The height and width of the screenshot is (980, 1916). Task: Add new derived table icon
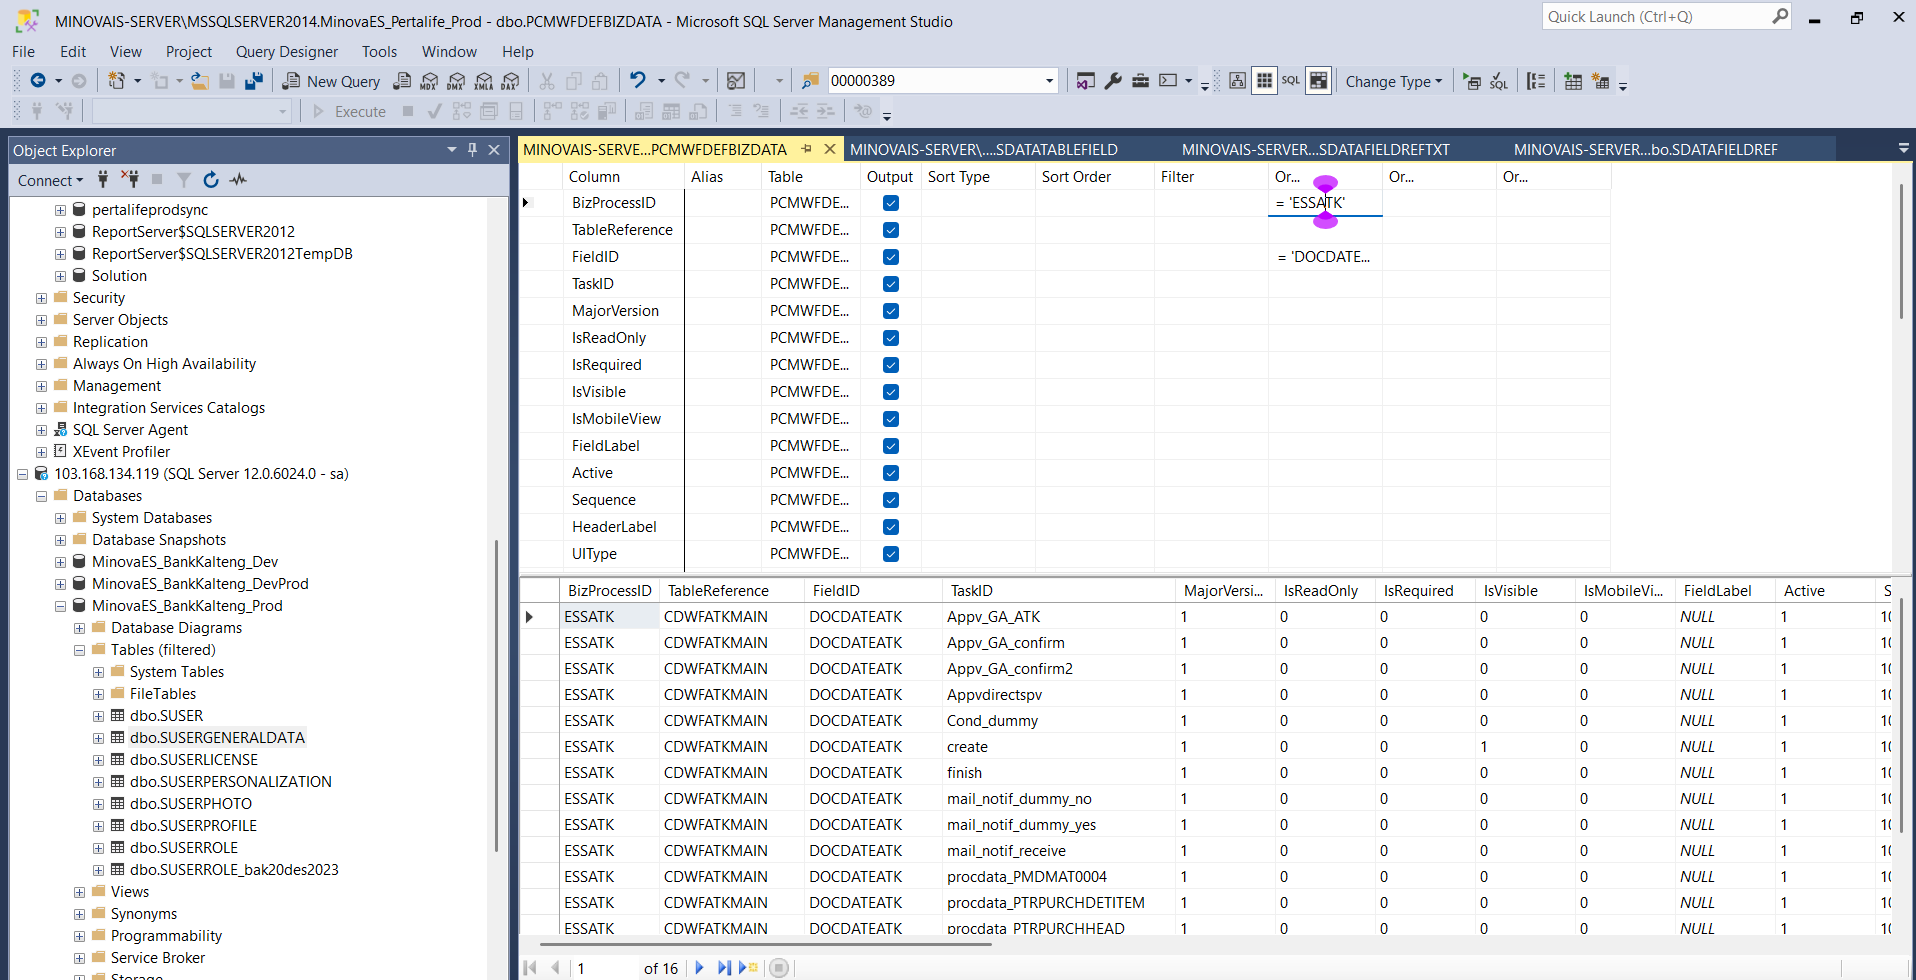[x=1601, y=81]
